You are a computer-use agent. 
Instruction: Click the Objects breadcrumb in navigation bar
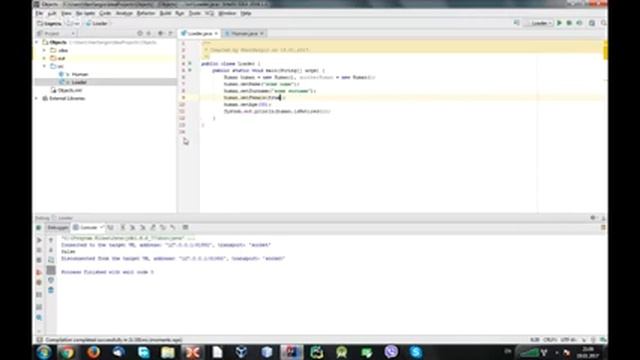49,24
